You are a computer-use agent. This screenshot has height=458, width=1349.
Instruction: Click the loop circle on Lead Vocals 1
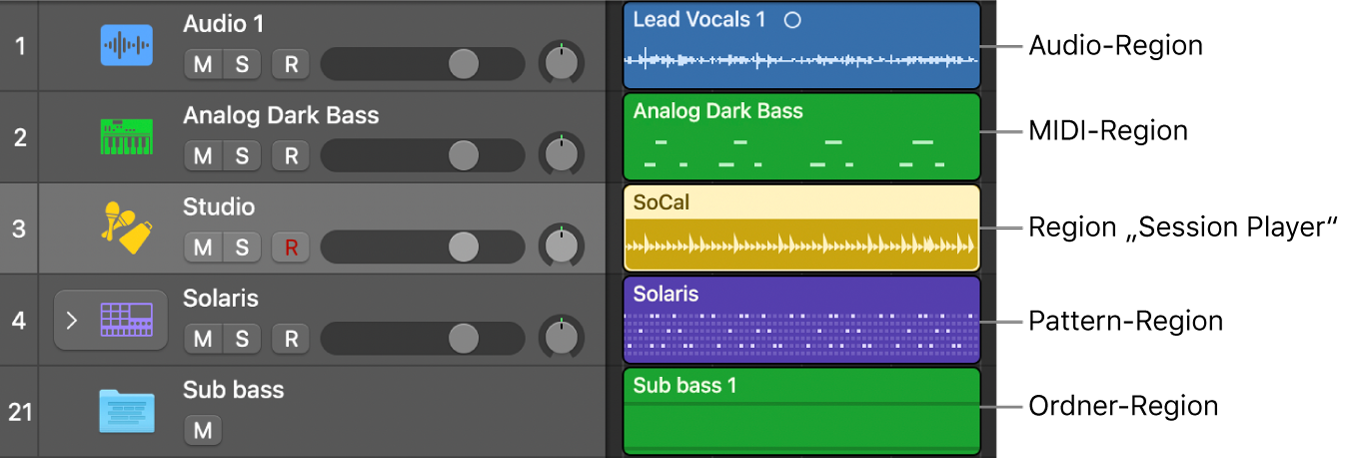pyautogui.click(x=792, y=20)
